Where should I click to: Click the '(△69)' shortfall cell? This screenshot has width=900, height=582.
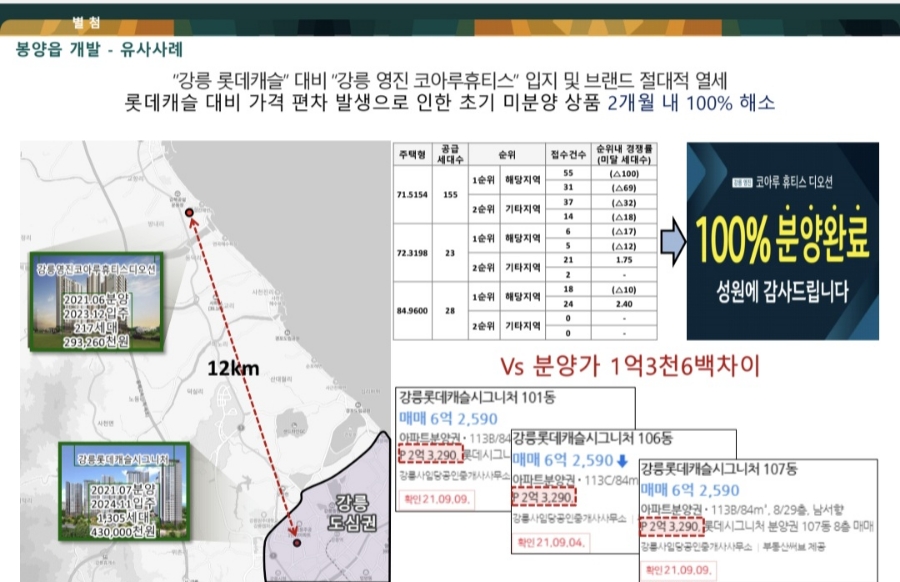(x=624, y=188)
